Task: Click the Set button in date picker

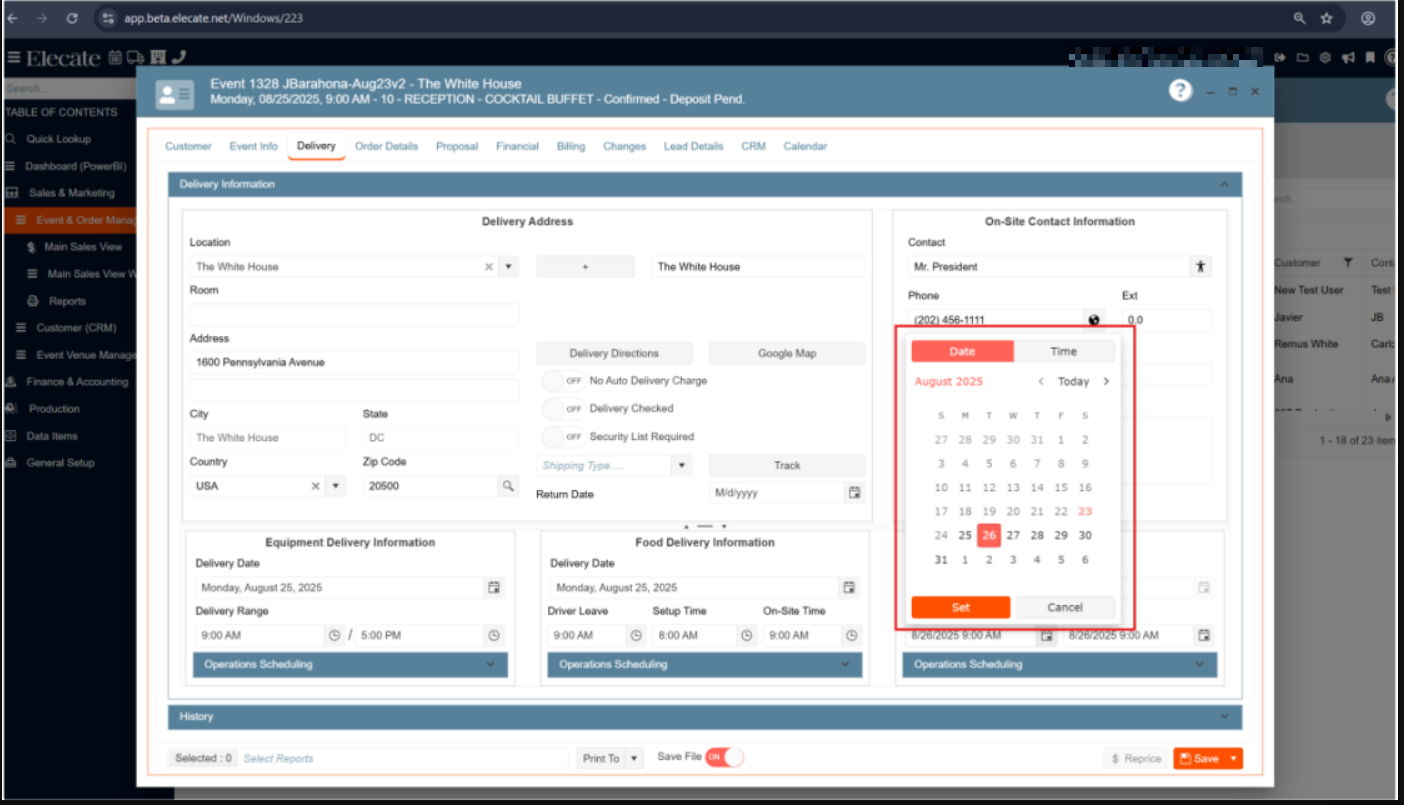Action: click(x=960, y=607)
